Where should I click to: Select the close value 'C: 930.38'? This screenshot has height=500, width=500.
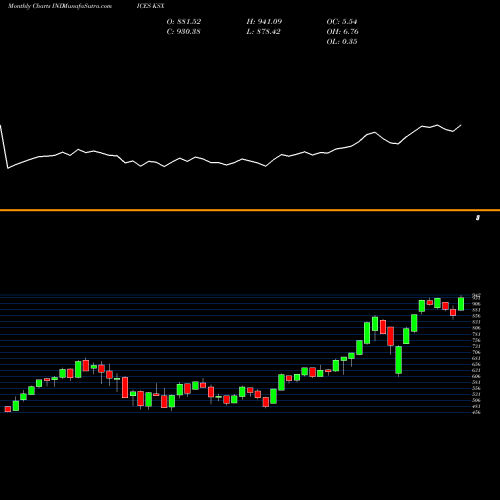183,32
